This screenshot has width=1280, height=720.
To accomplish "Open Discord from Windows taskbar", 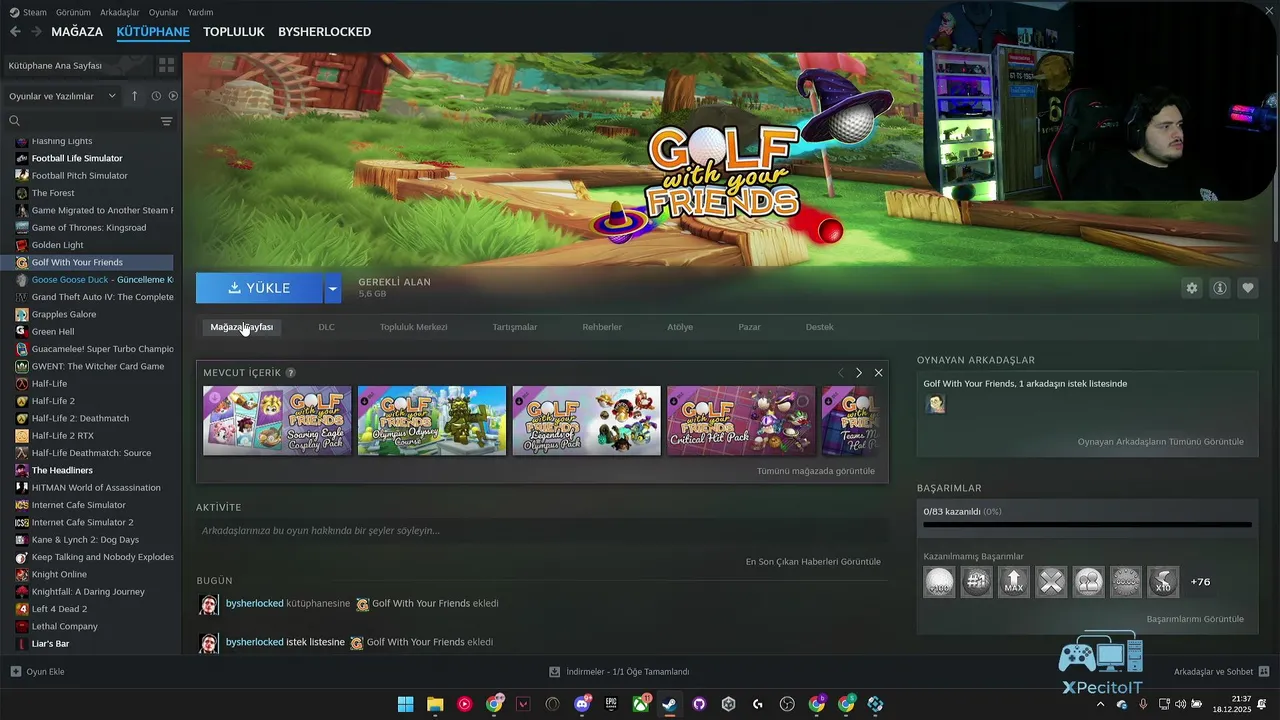I will click(x=582, y=704).
